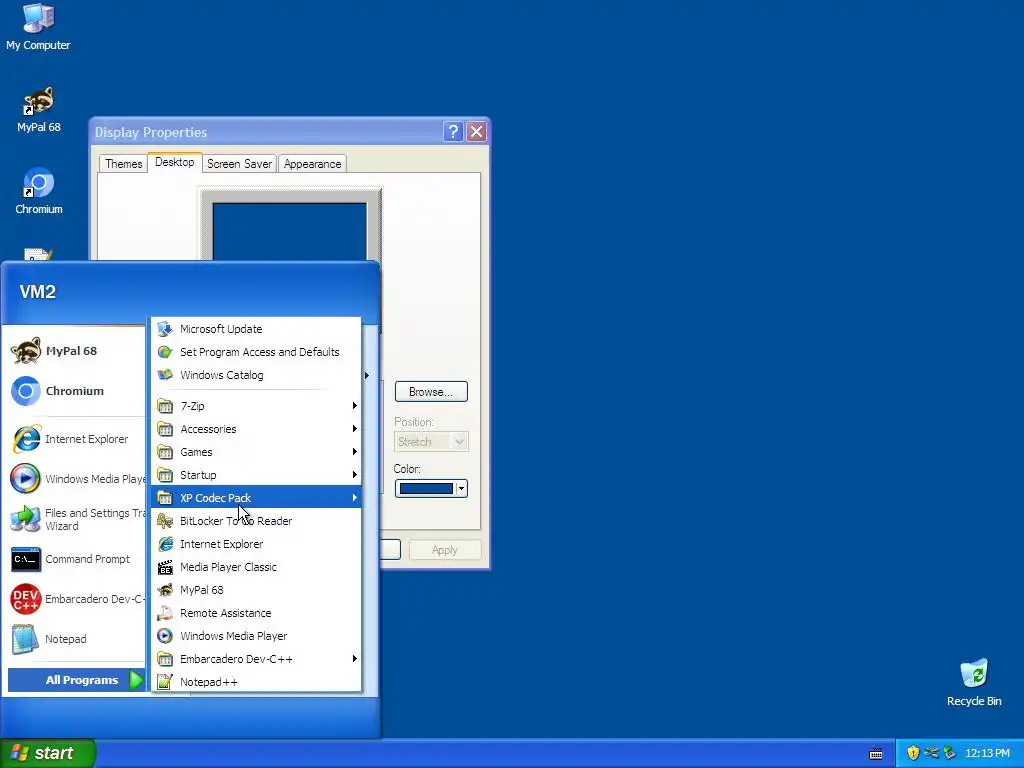Viewport: 1024px width, 768px height.
Task: Click Notepad++ icon in programs list
Action: point(165,682)
